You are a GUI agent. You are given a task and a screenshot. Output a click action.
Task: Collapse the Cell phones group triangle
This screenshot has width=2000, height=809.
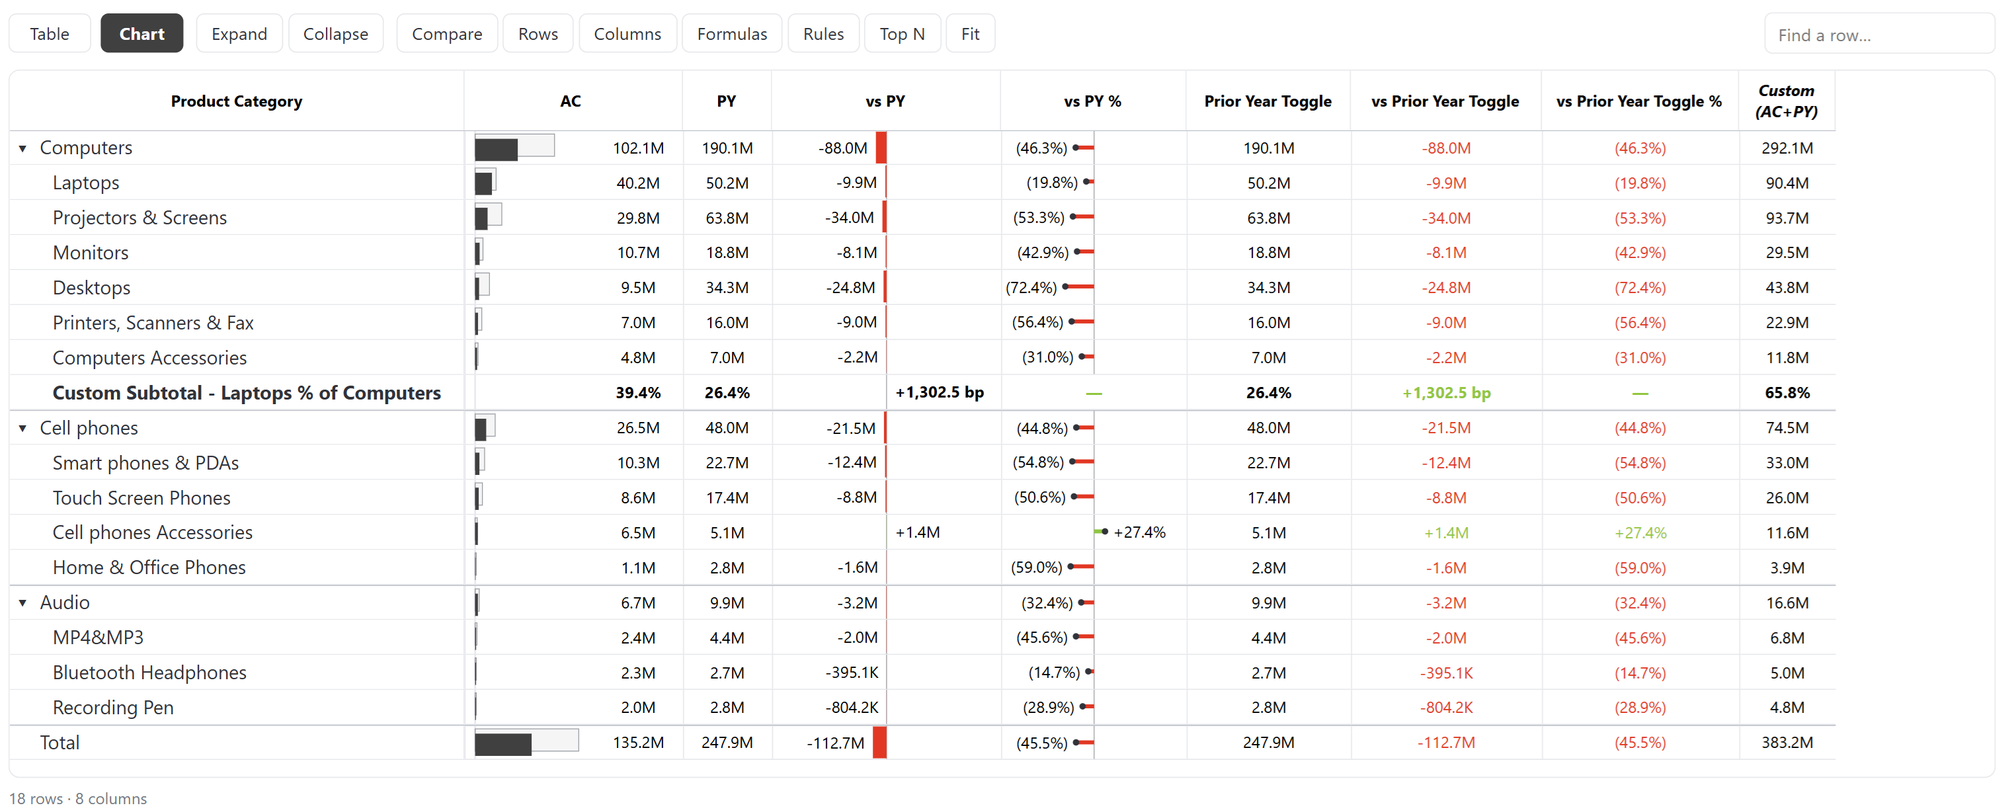click(22, 428)
